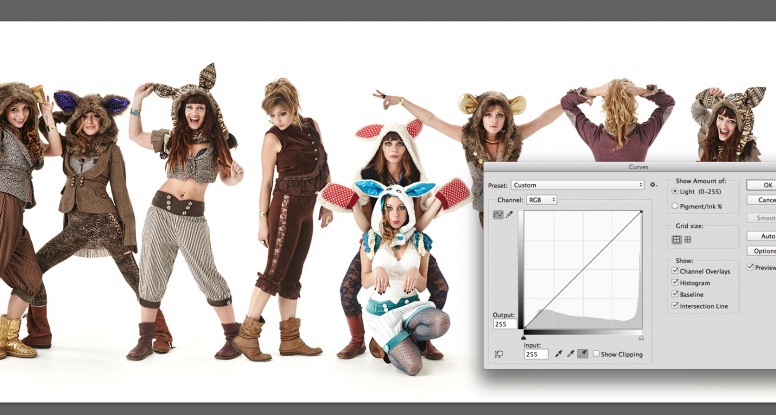Click the Output value field
The image size is (776, 415).
(x=505, y=324)
